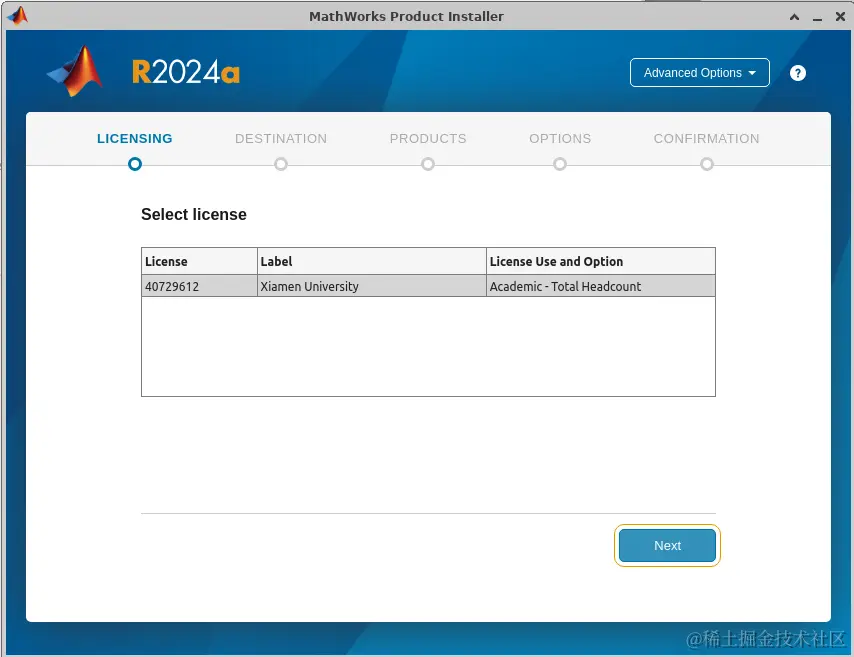Go to the CONFIRMATION step tab
The height and width of the screenshot is (657, 854).
[x=706, y=138]
